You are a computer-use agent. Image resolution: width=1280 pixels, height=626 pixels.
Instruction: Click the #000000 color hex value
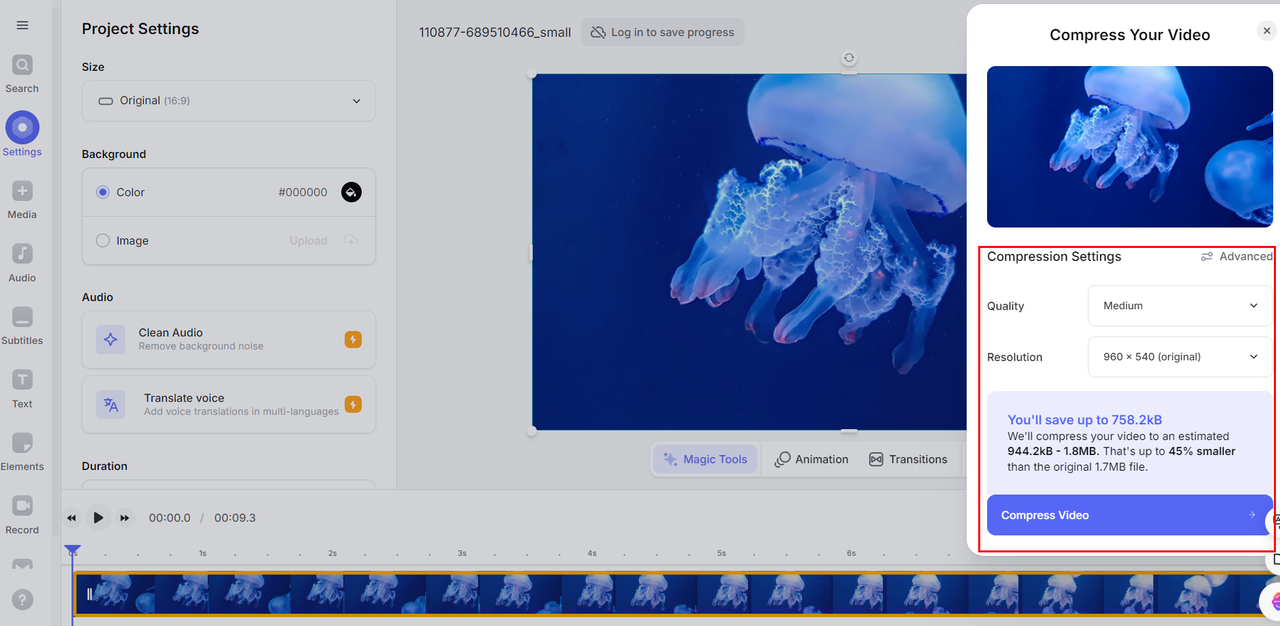303,192
